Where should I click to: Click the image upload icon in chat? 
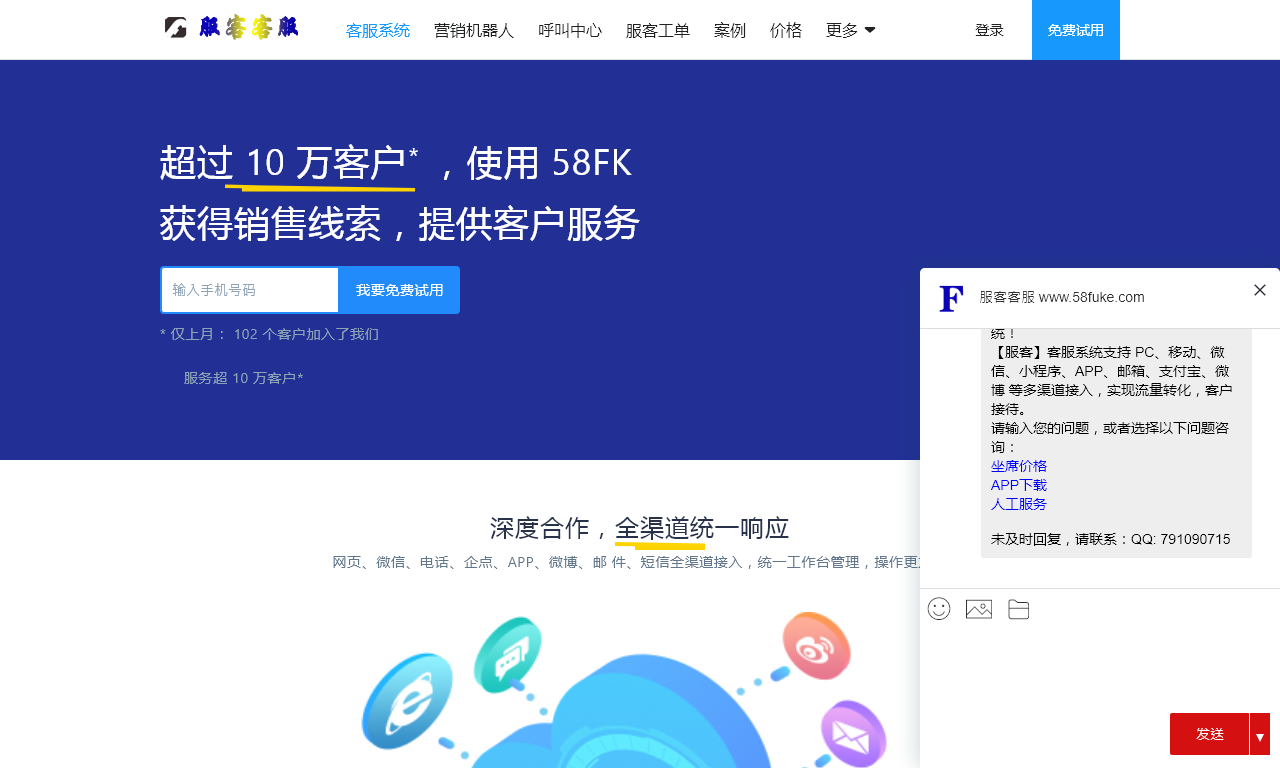tap(979, 609)
